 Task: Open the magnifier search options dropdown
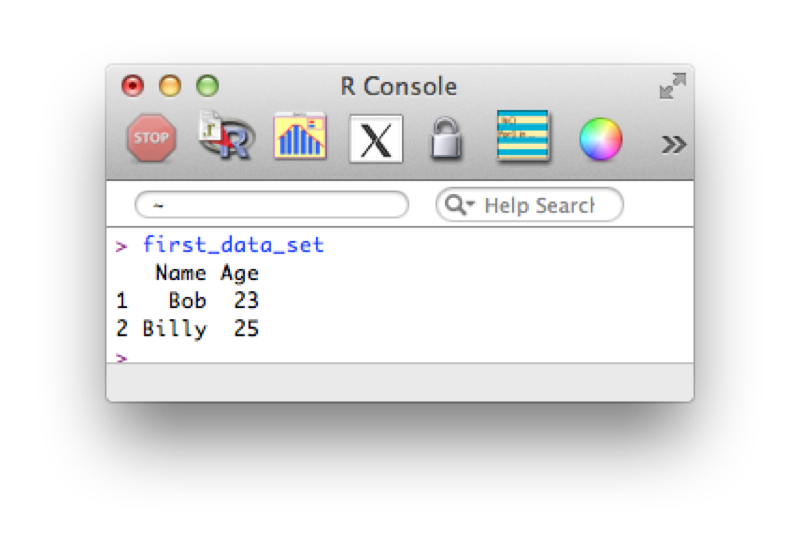tap(459, 205)
